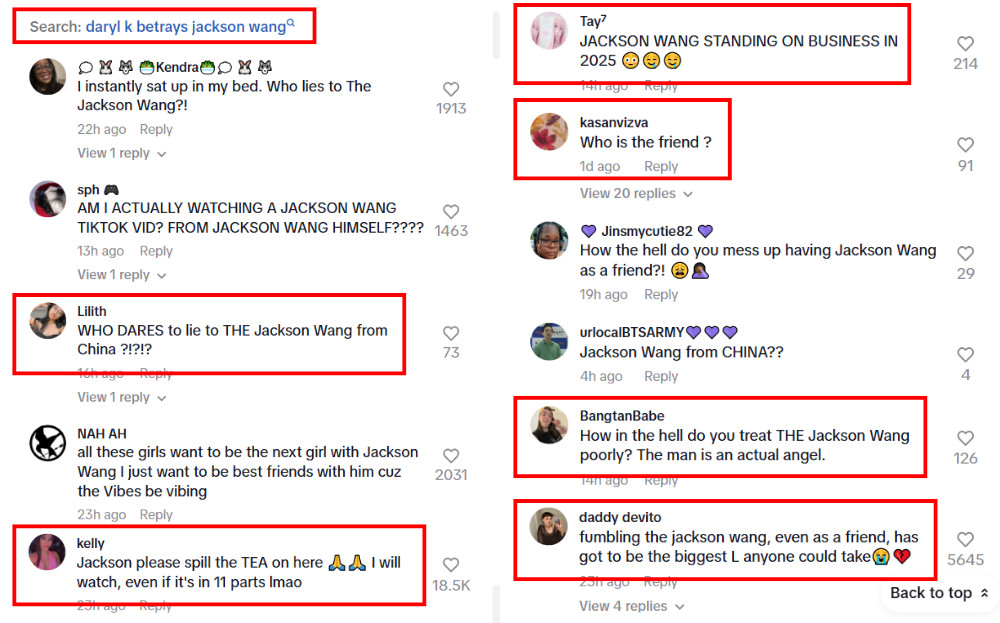Like NAH AH comment with 2031 likes
The image size is (1000, 623).
pyautogui.click(x=451, y=456)
